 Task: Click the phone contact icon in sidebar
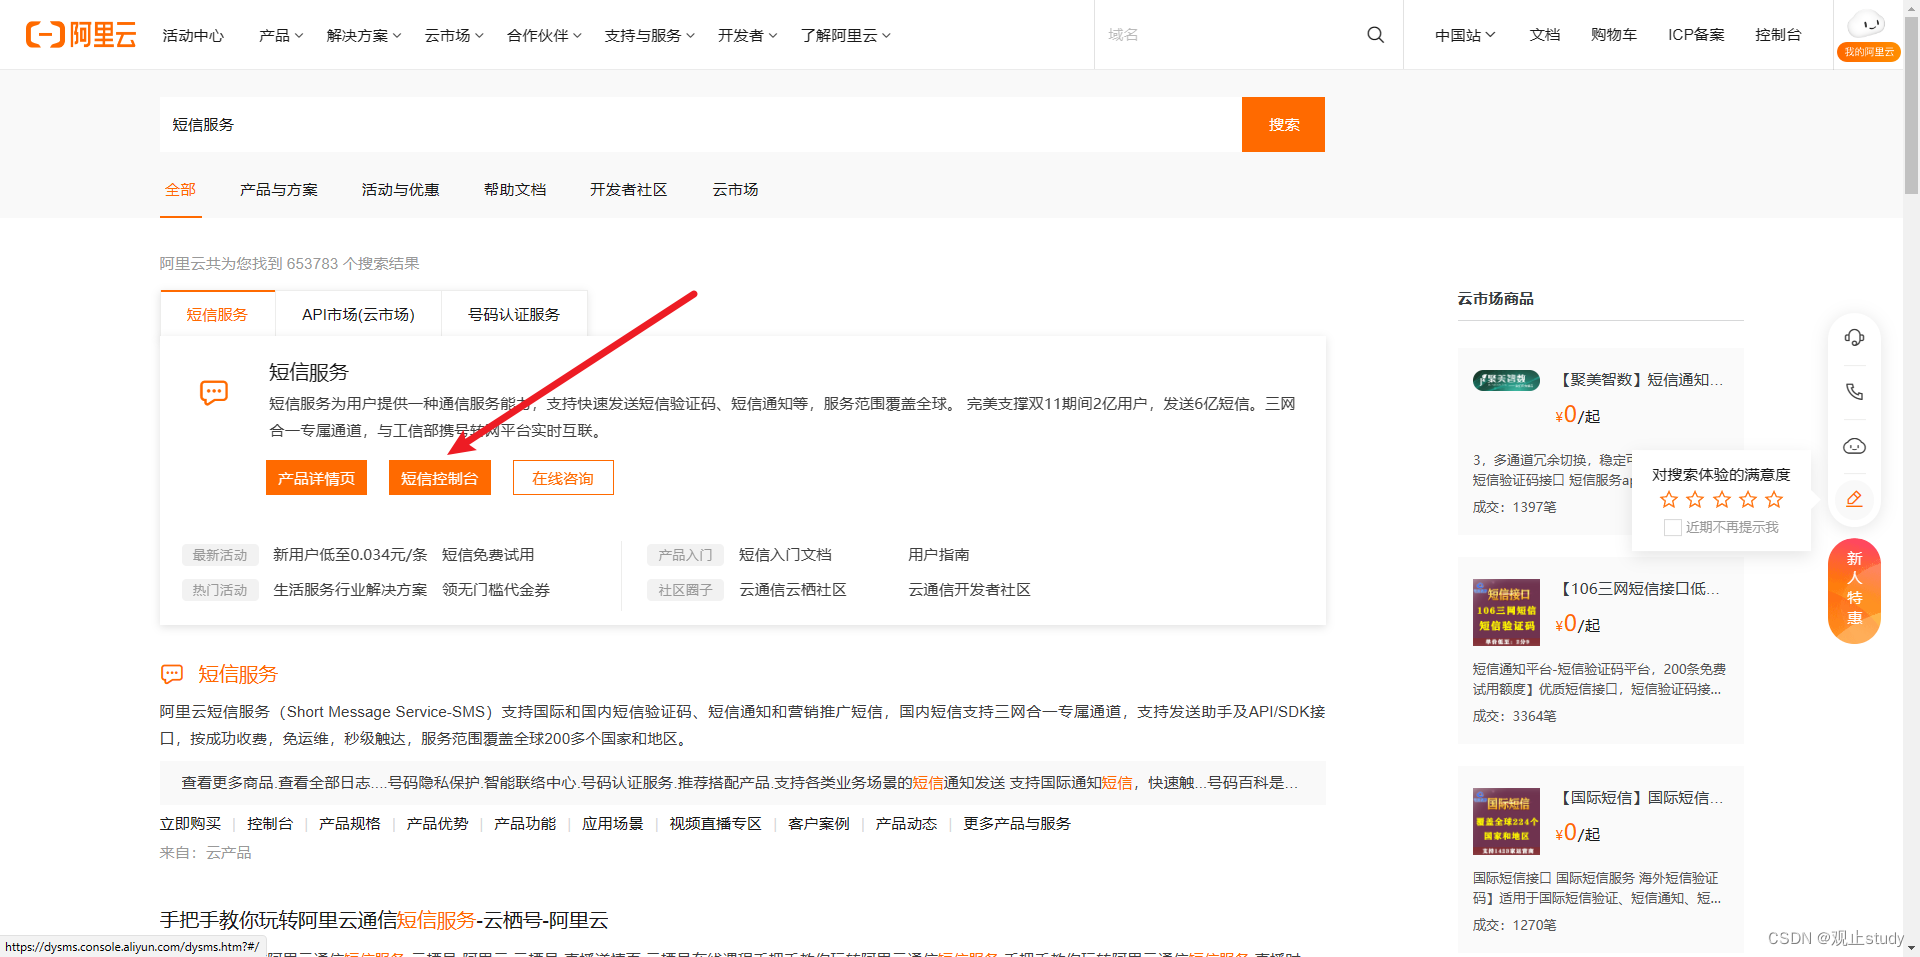point(1854,392)
